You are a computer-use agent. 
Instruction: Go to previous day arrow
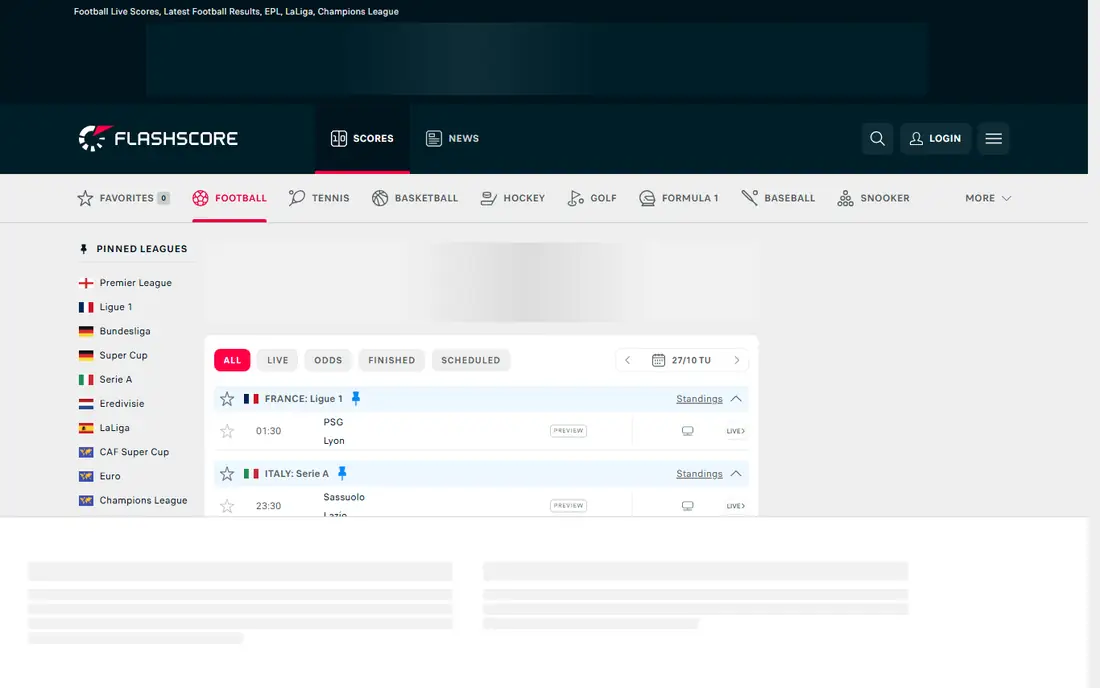[628, 360]
